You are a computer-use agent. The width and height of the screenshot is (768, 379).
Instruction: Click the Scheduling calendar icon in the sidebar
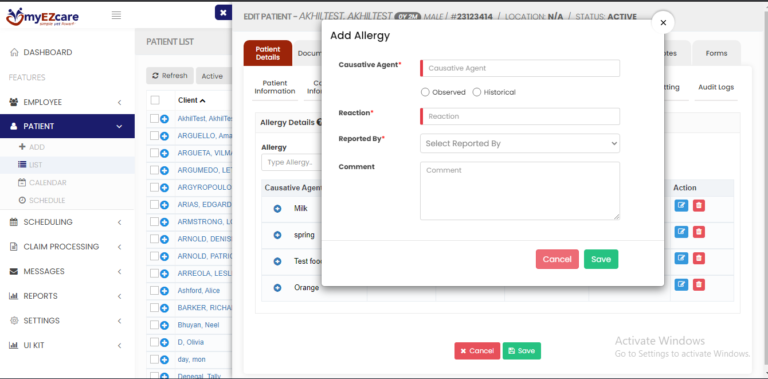click(14, 222)
